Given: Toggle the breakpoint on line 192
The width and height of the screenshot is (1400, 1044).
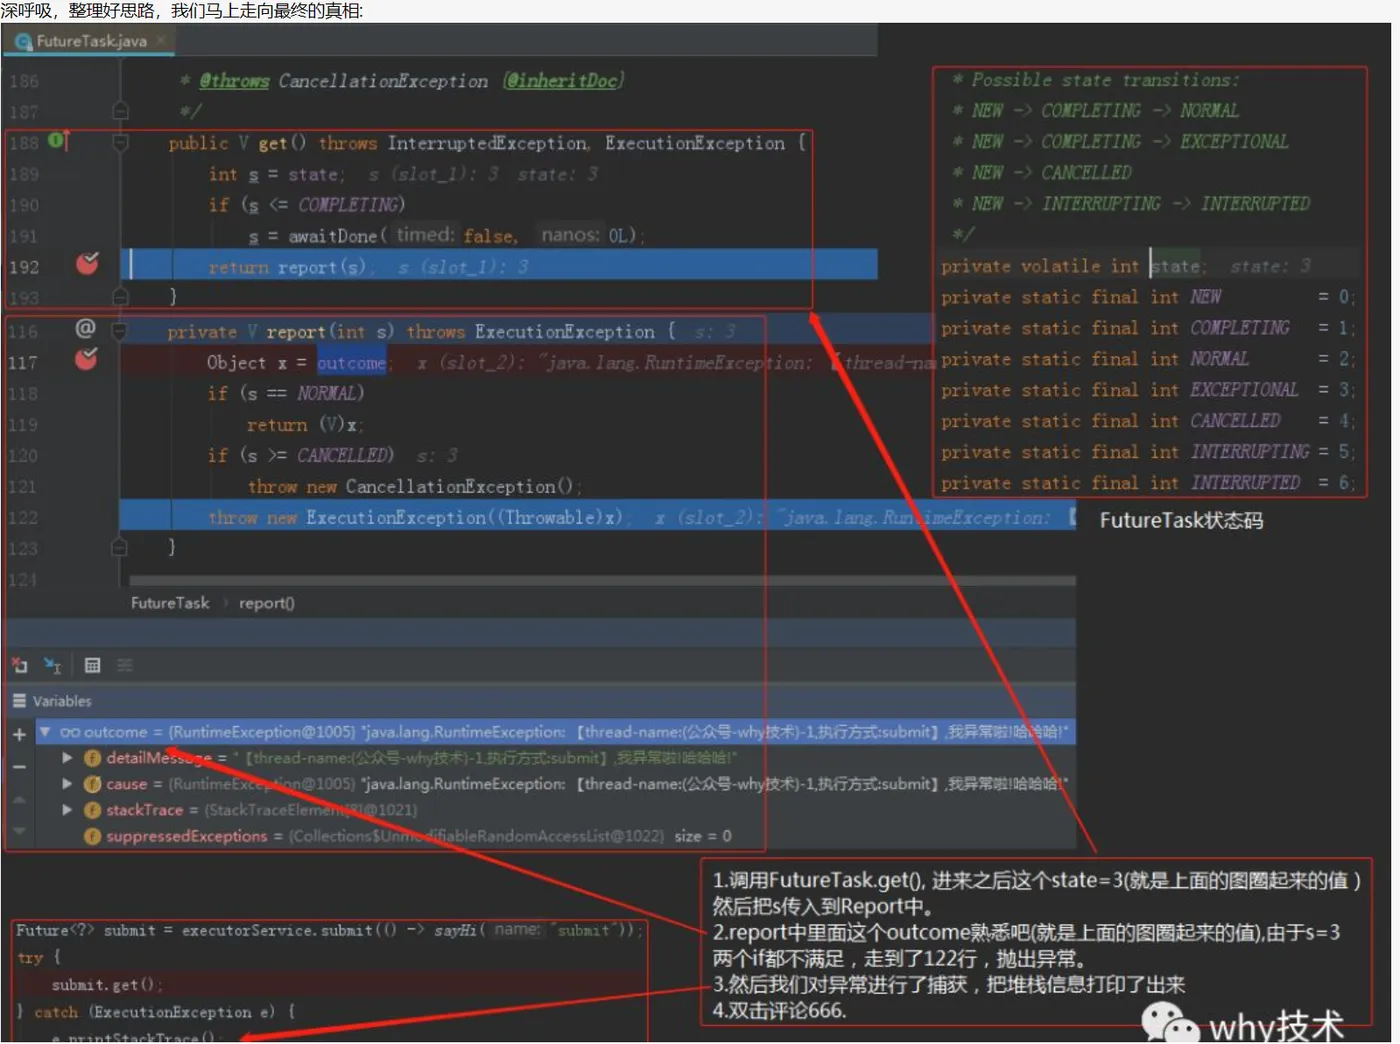Looking at the screenshot, I should click(x=87, y=264).
